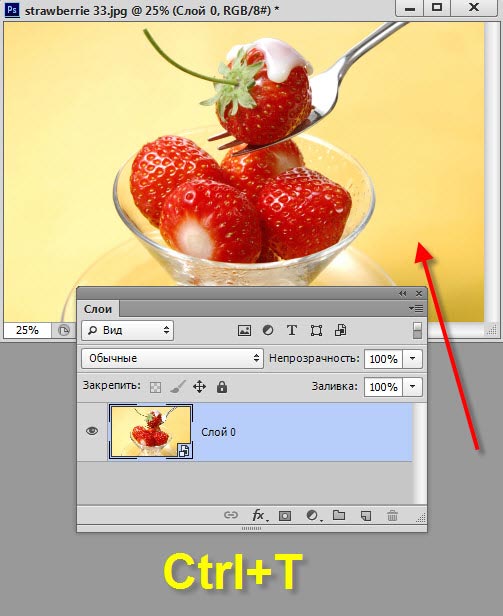Create a new group folder

click(339, 515)
